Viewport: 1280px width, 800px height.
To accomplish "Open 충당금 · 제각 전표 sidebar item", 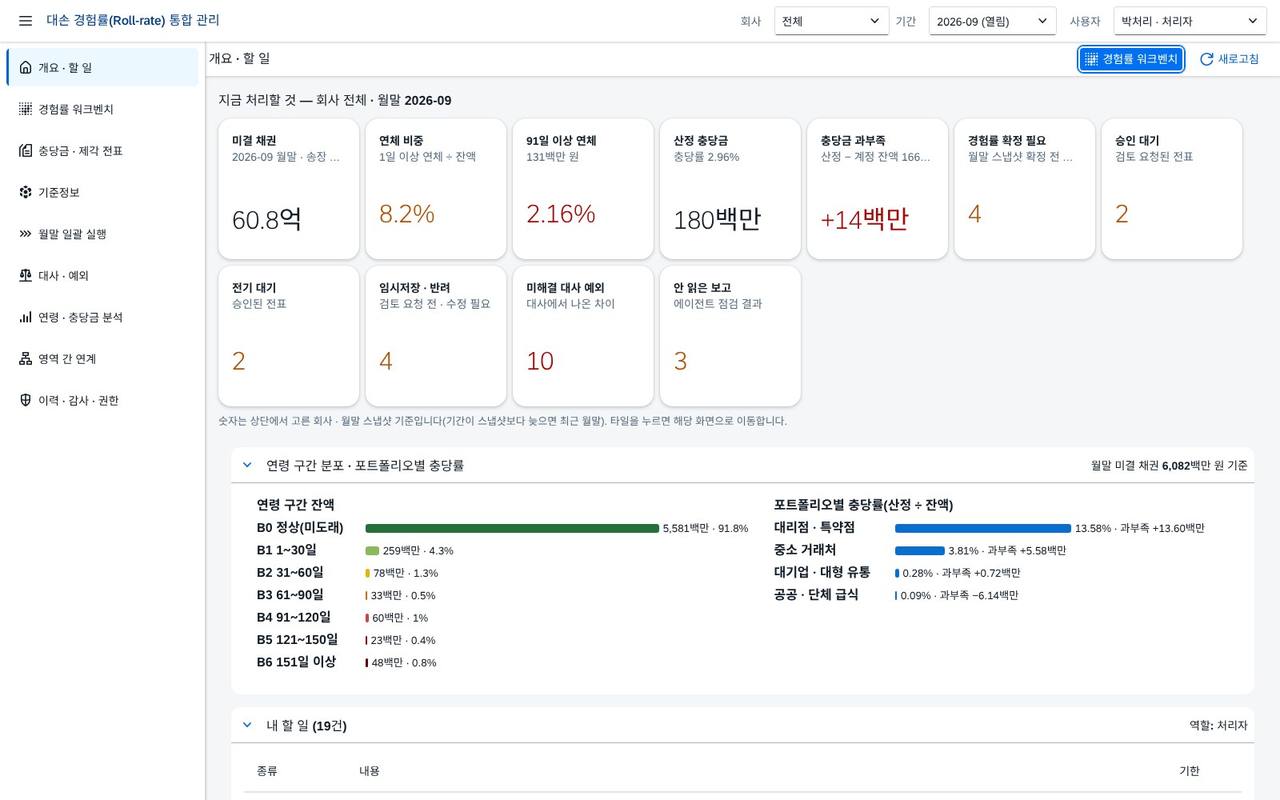I will click(x=102, y=151).
